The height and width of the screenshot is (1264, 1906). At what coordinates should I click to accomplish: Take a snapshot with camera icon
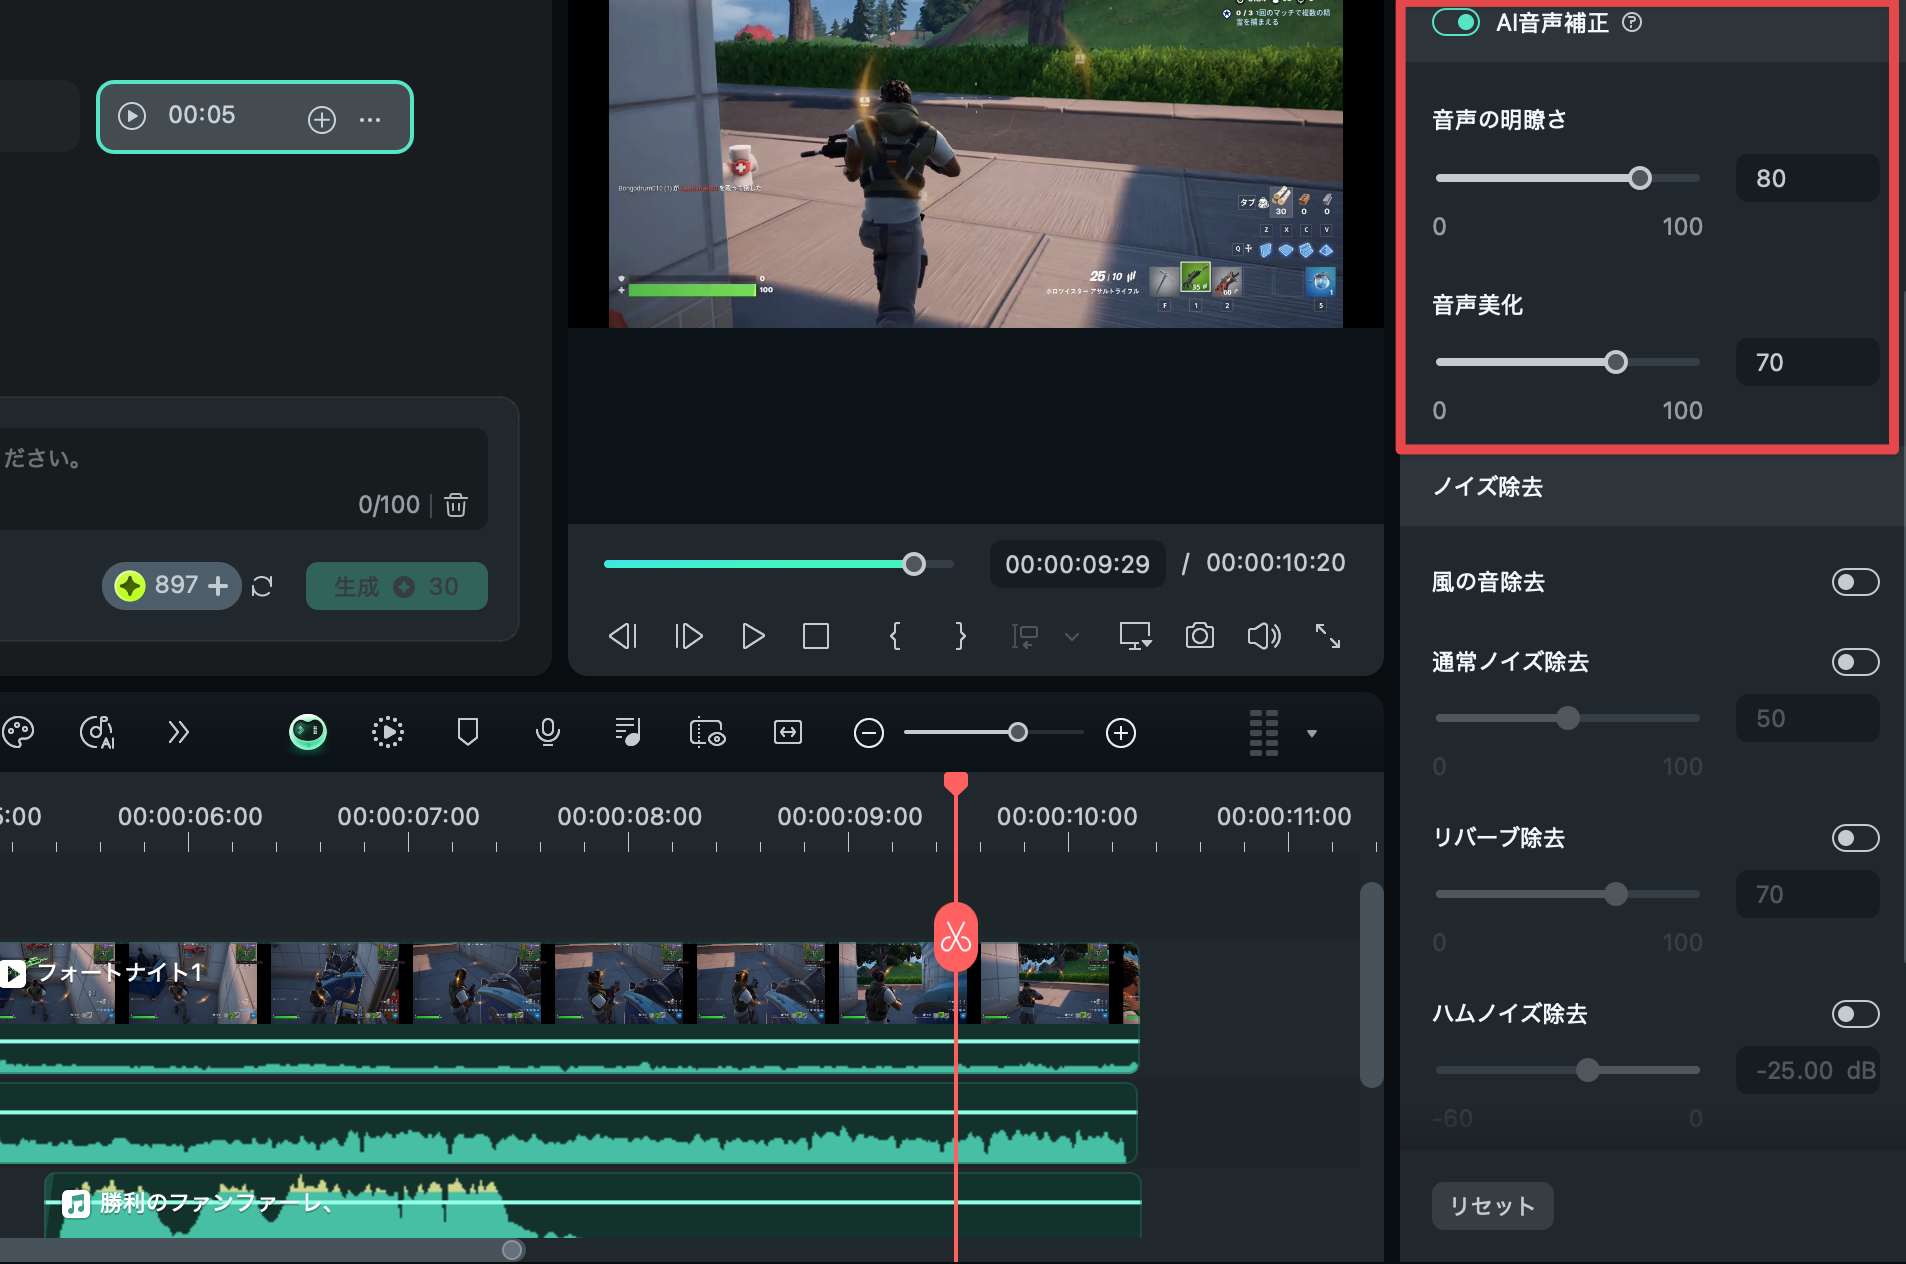1200,636
